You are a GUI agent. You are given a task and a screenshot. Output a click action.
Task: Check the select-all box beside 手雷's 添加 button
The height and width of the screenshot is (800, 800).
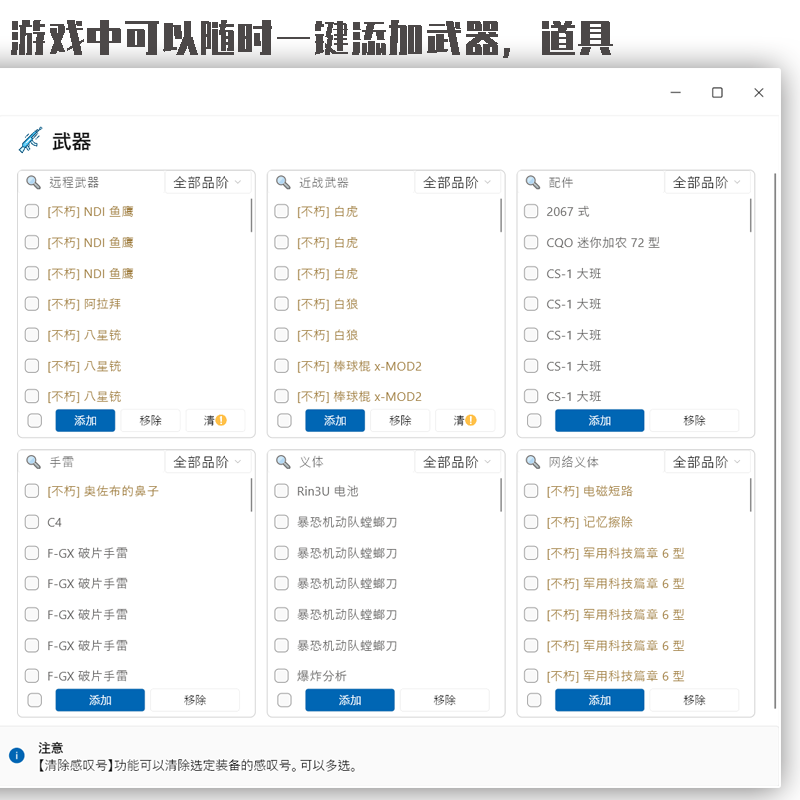point(34,700)
